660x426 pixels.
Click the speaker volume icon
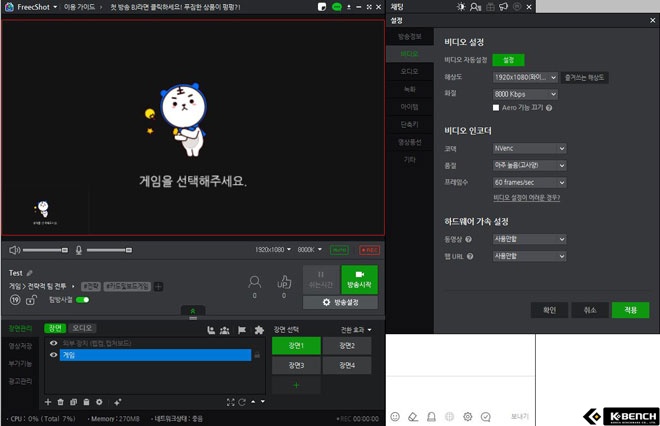pos(14,250)
